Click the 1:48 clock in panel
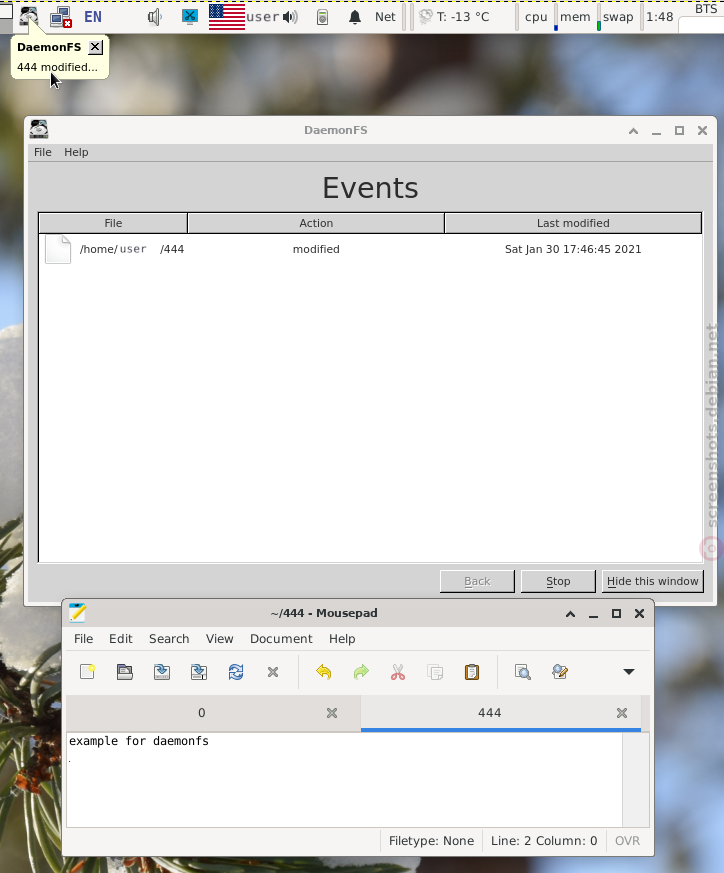The width and height of the screenshot is (724, 873). [x=660, y=17]
